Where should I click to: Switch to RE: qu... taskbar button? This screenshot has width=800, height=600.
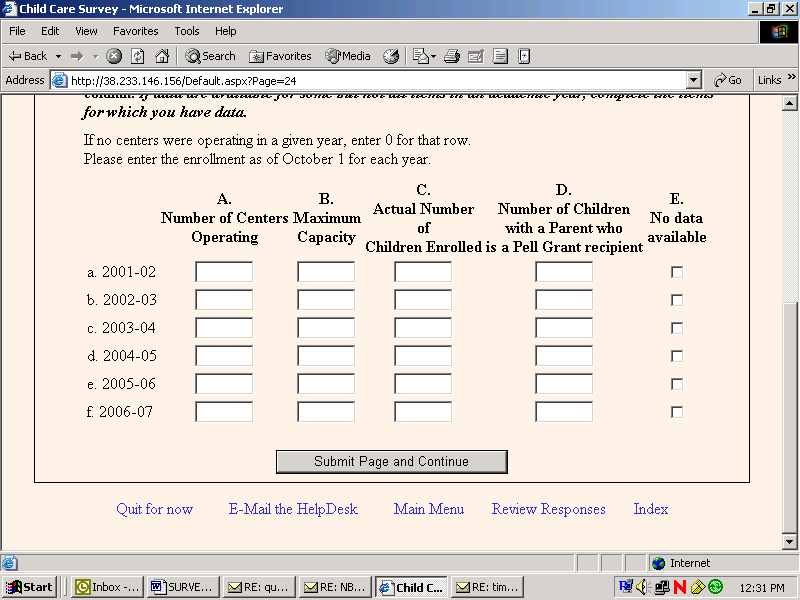point(259,587)
